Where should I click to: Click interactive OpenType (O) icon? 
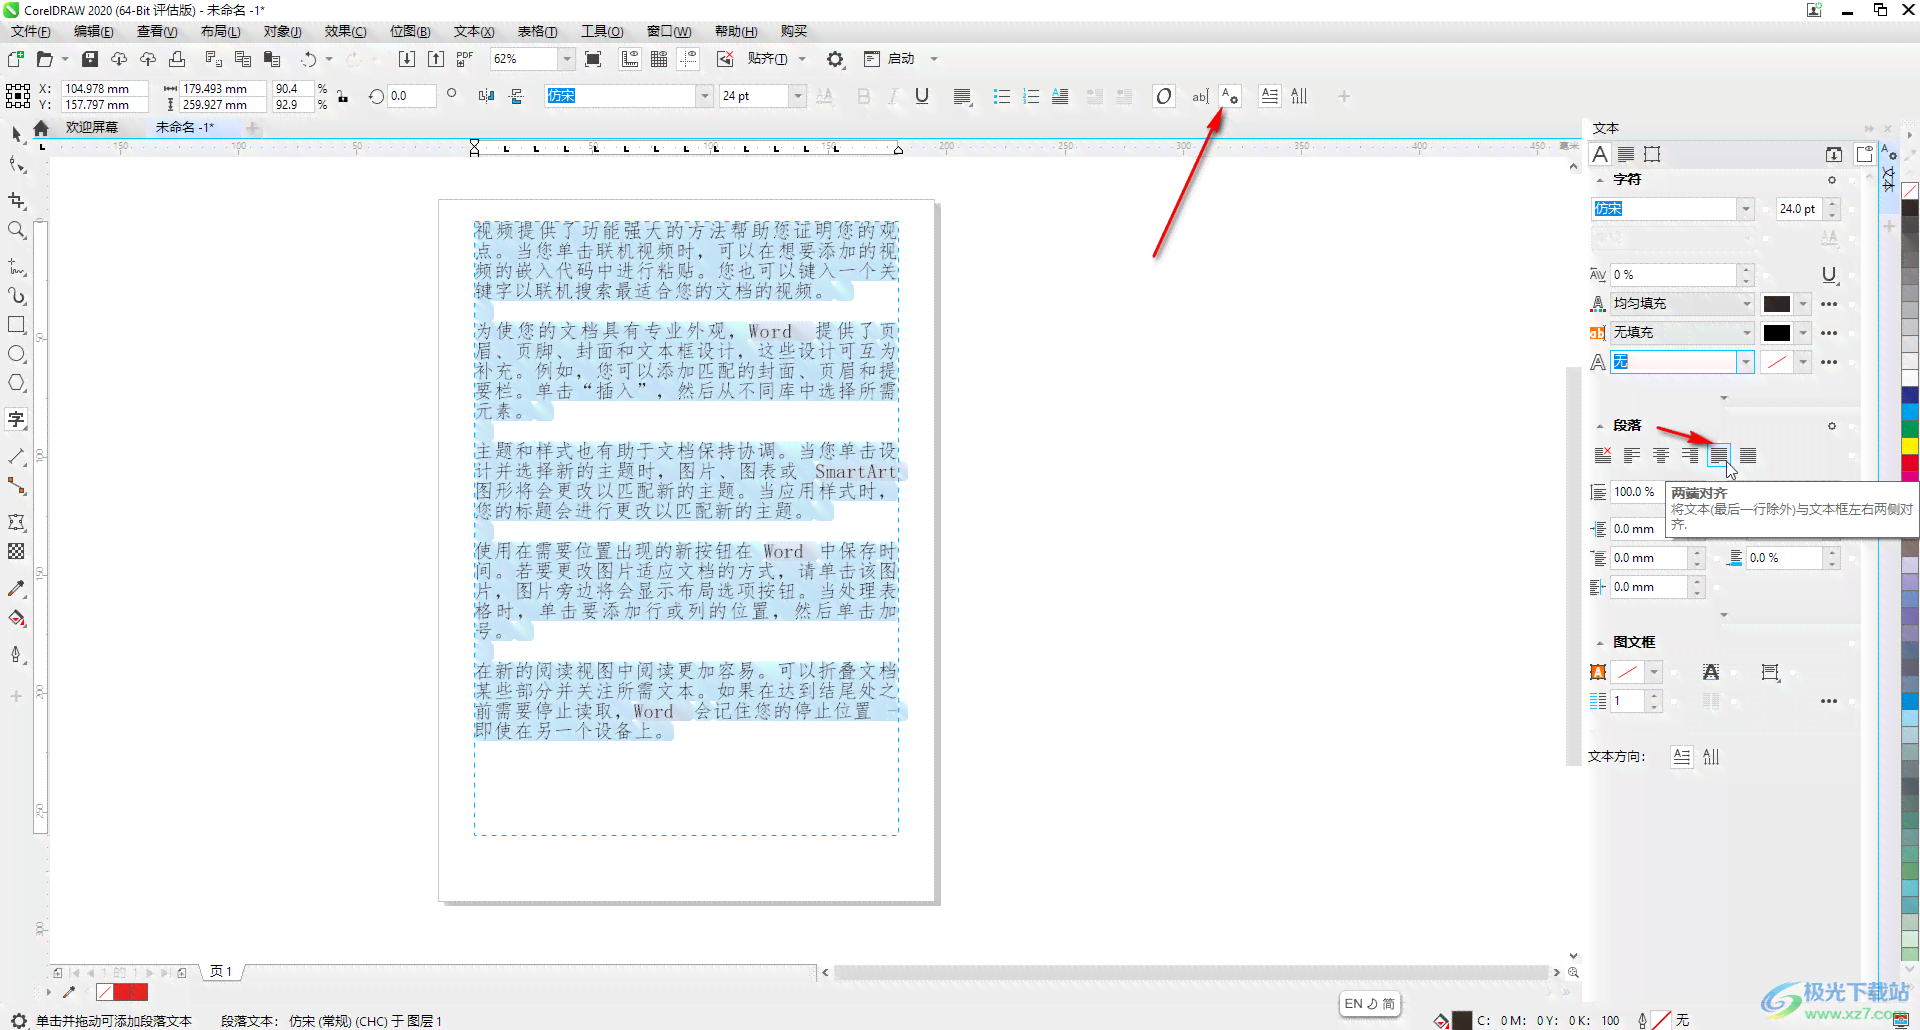click(1163, 96)
